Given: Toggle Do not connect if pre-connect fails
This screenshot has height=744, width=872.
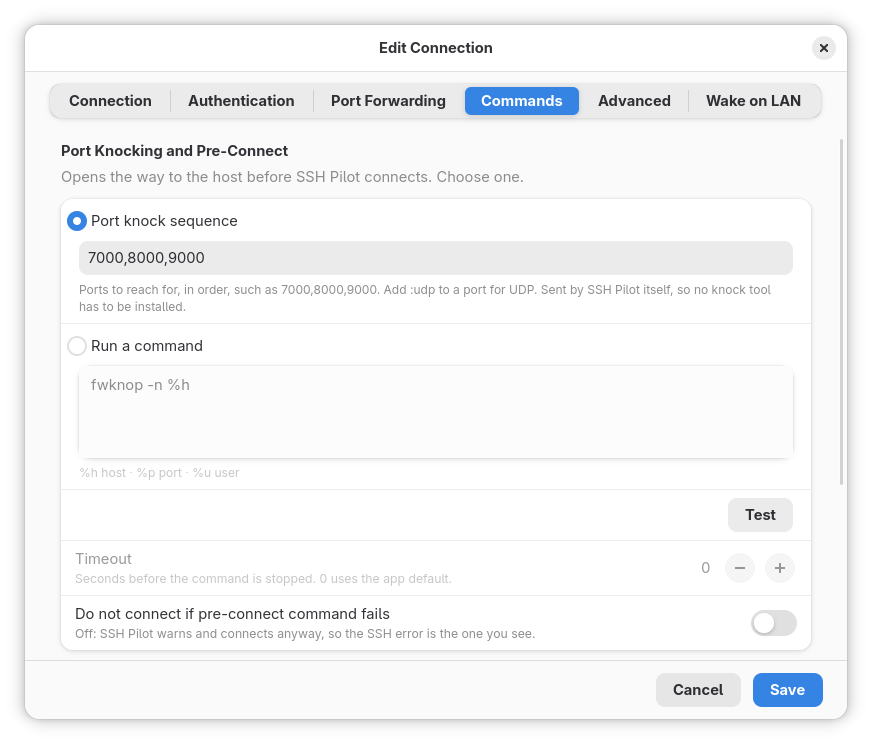Looking at the screenshot, I should [774, 623].
